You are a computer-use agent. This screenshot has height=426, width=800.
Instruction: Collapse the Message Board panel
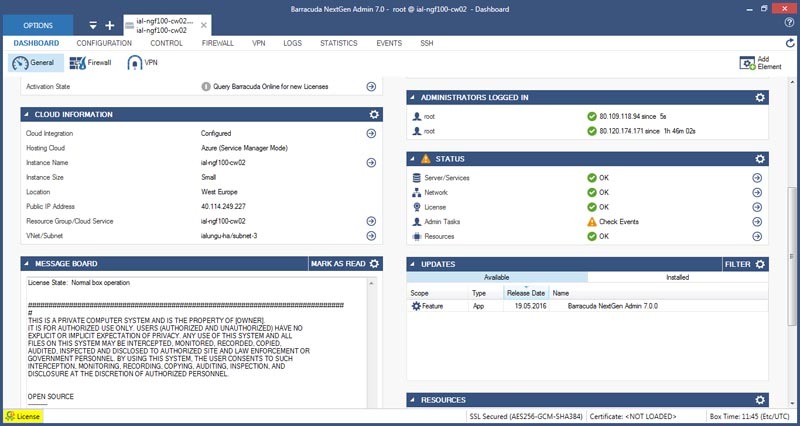27,264
